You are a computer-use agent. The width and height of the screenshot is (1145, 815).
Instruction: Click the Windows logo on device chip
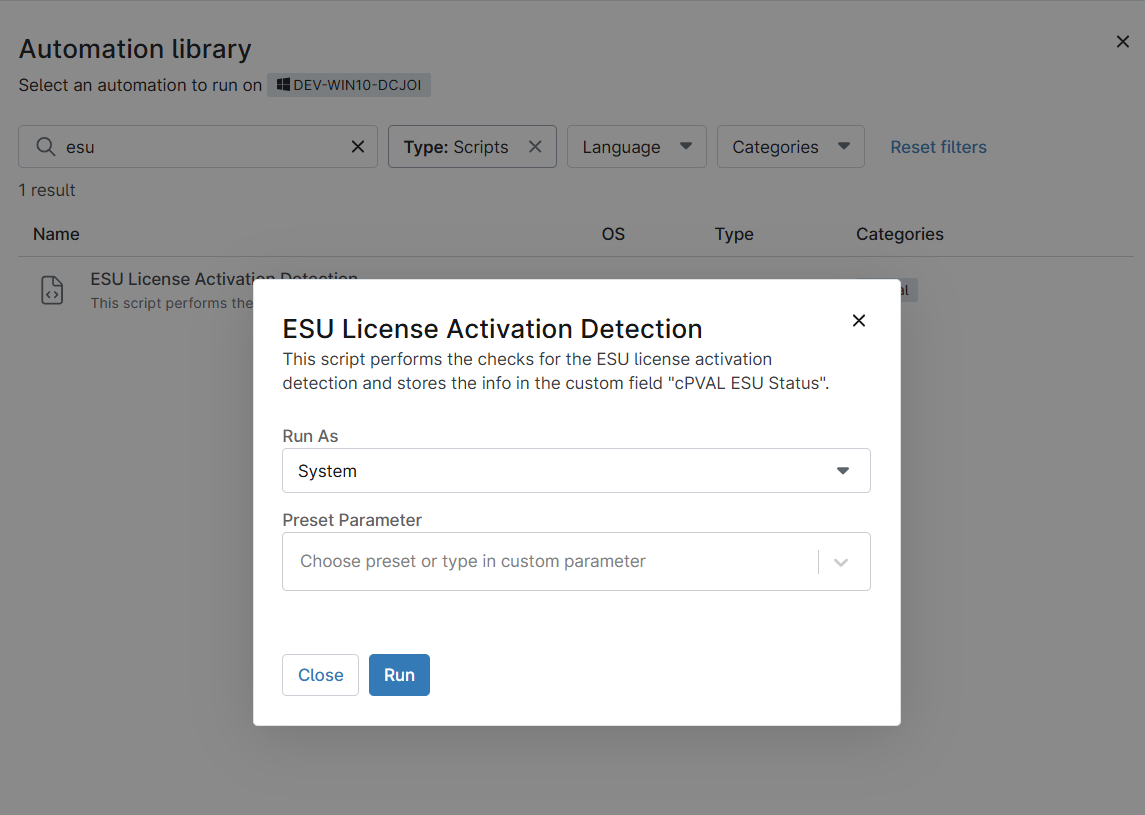coord(283,85)
